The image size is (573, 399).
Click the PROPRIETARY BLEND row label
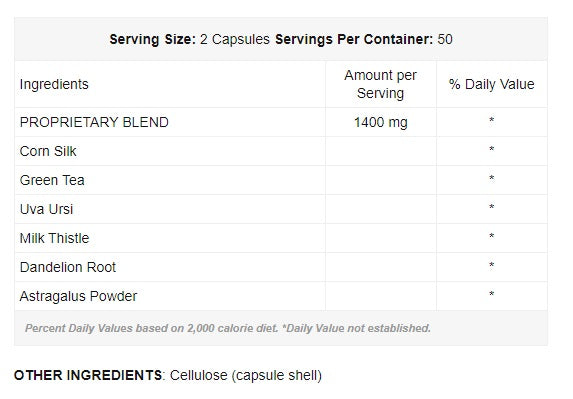(94, 122)
